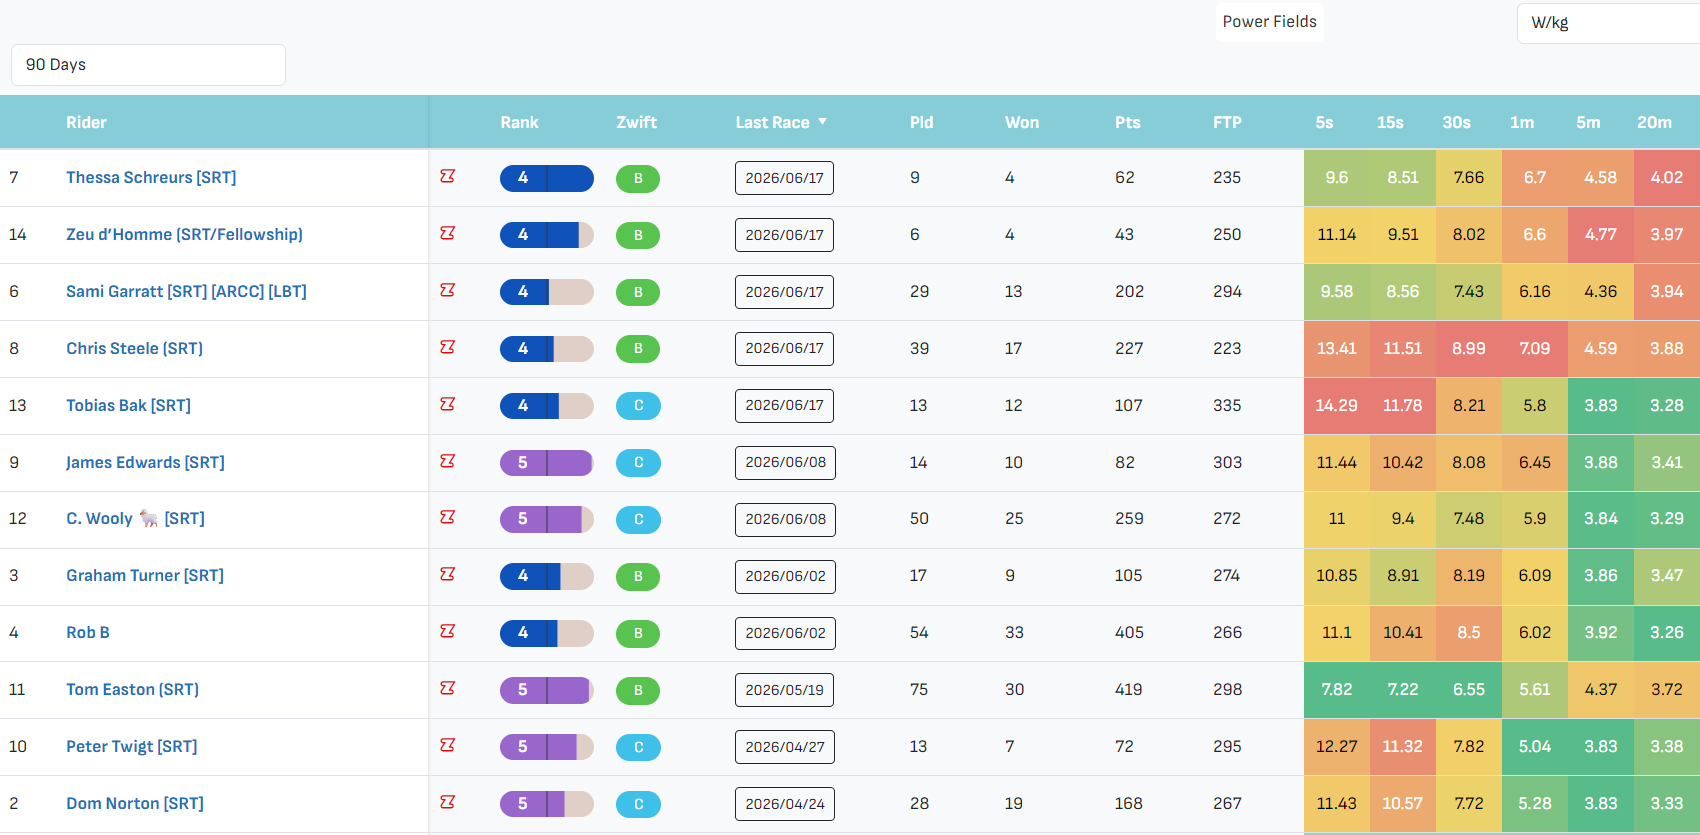
Task: Open Zeu d'Homme (SRT/Fellowship) rider profile
Action: 184,234
